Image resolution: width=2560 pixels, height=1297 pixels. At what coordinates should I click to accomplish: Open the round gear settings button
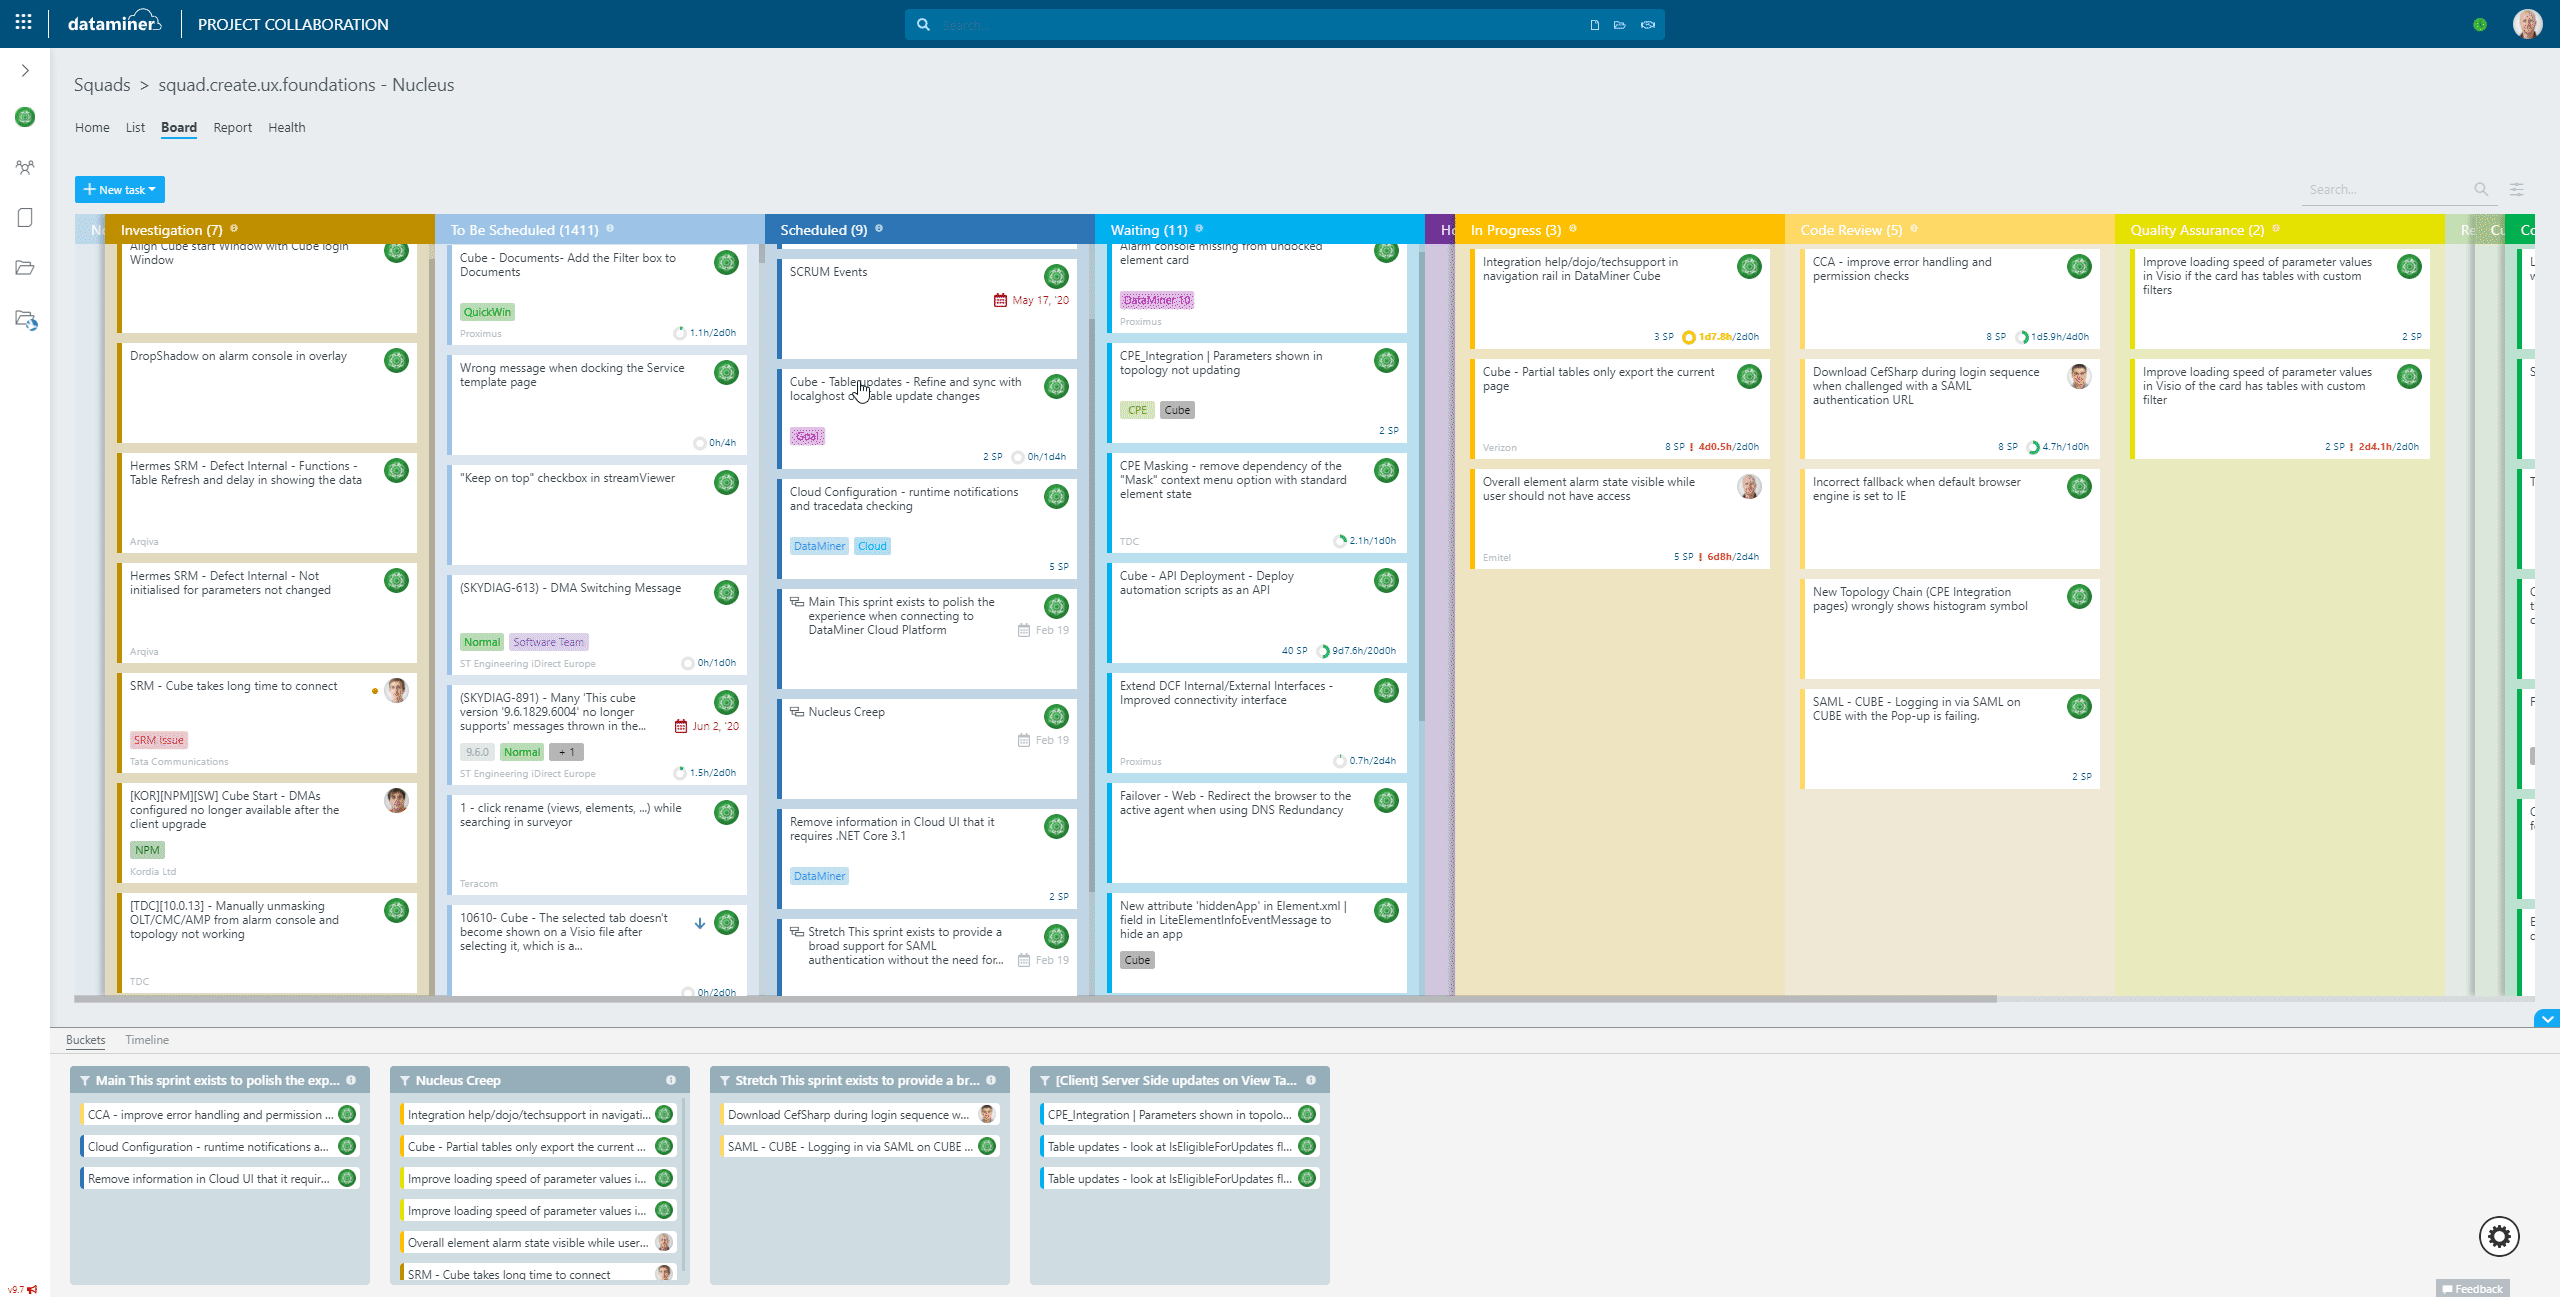point(2499,1237)
